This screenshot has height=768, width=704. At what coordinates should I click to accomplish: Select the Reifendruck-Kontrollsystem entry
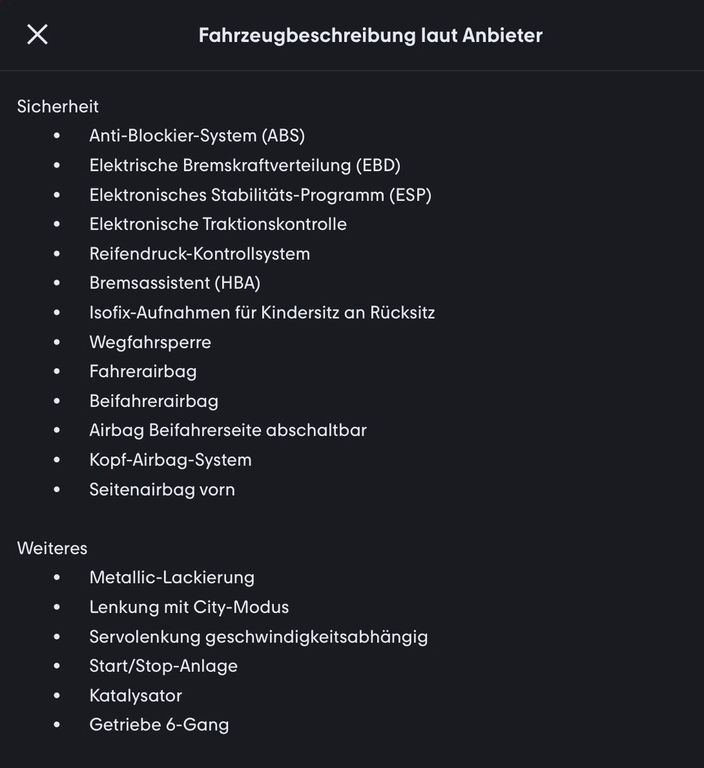click(x=199, y=254)
